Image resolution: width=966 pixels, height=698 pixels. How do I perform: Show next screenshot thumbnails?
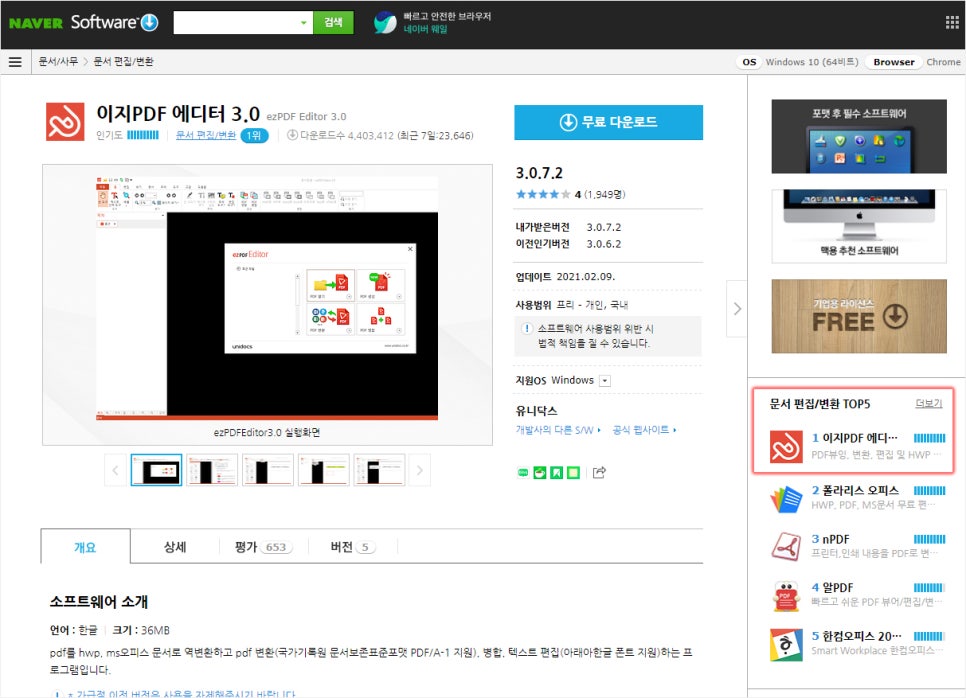click(420, 471)
